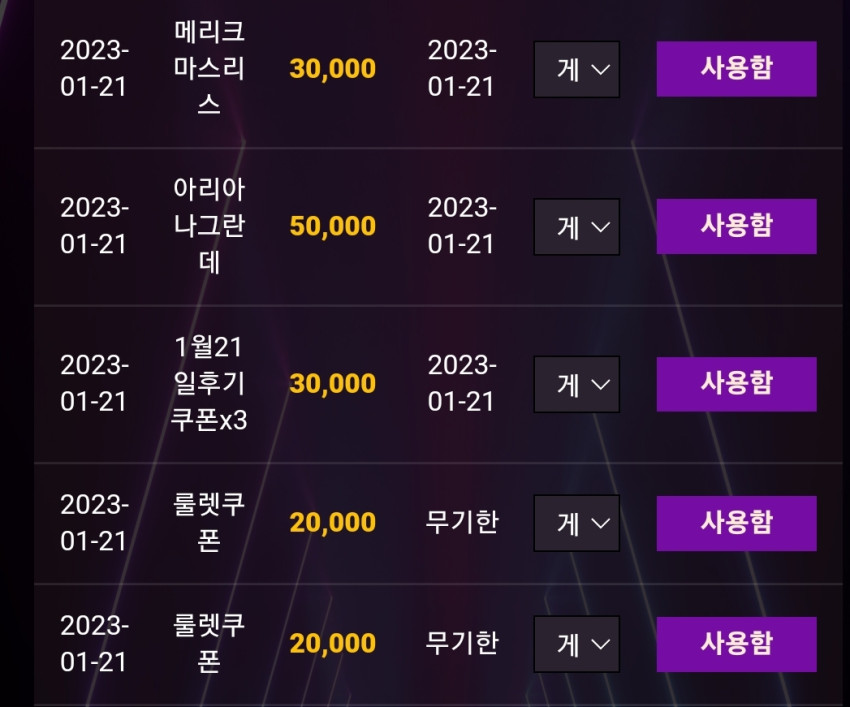Select the 1월21일후기쿠폰x3 coupon name
Screen dimensions: 850x707
click(x=209, y=383)
